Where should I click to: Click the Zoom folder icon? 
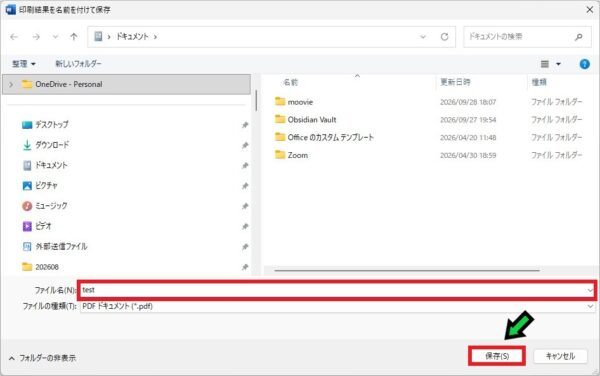click(x=280, y=155)
